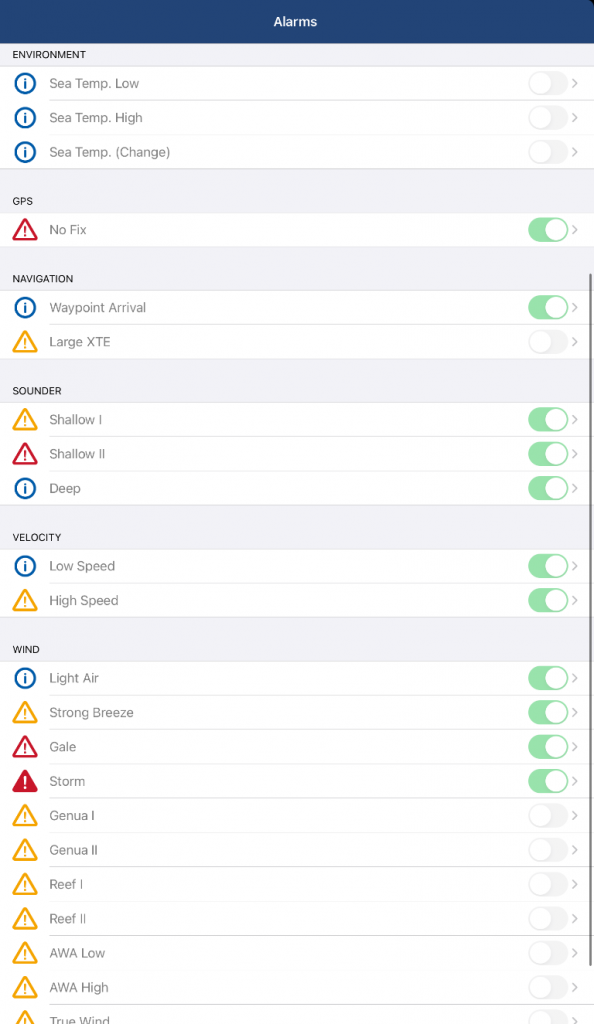
Task: Click the red alert icon beside Shallow II
Action: pyautogui.click(x=25, y=454)
